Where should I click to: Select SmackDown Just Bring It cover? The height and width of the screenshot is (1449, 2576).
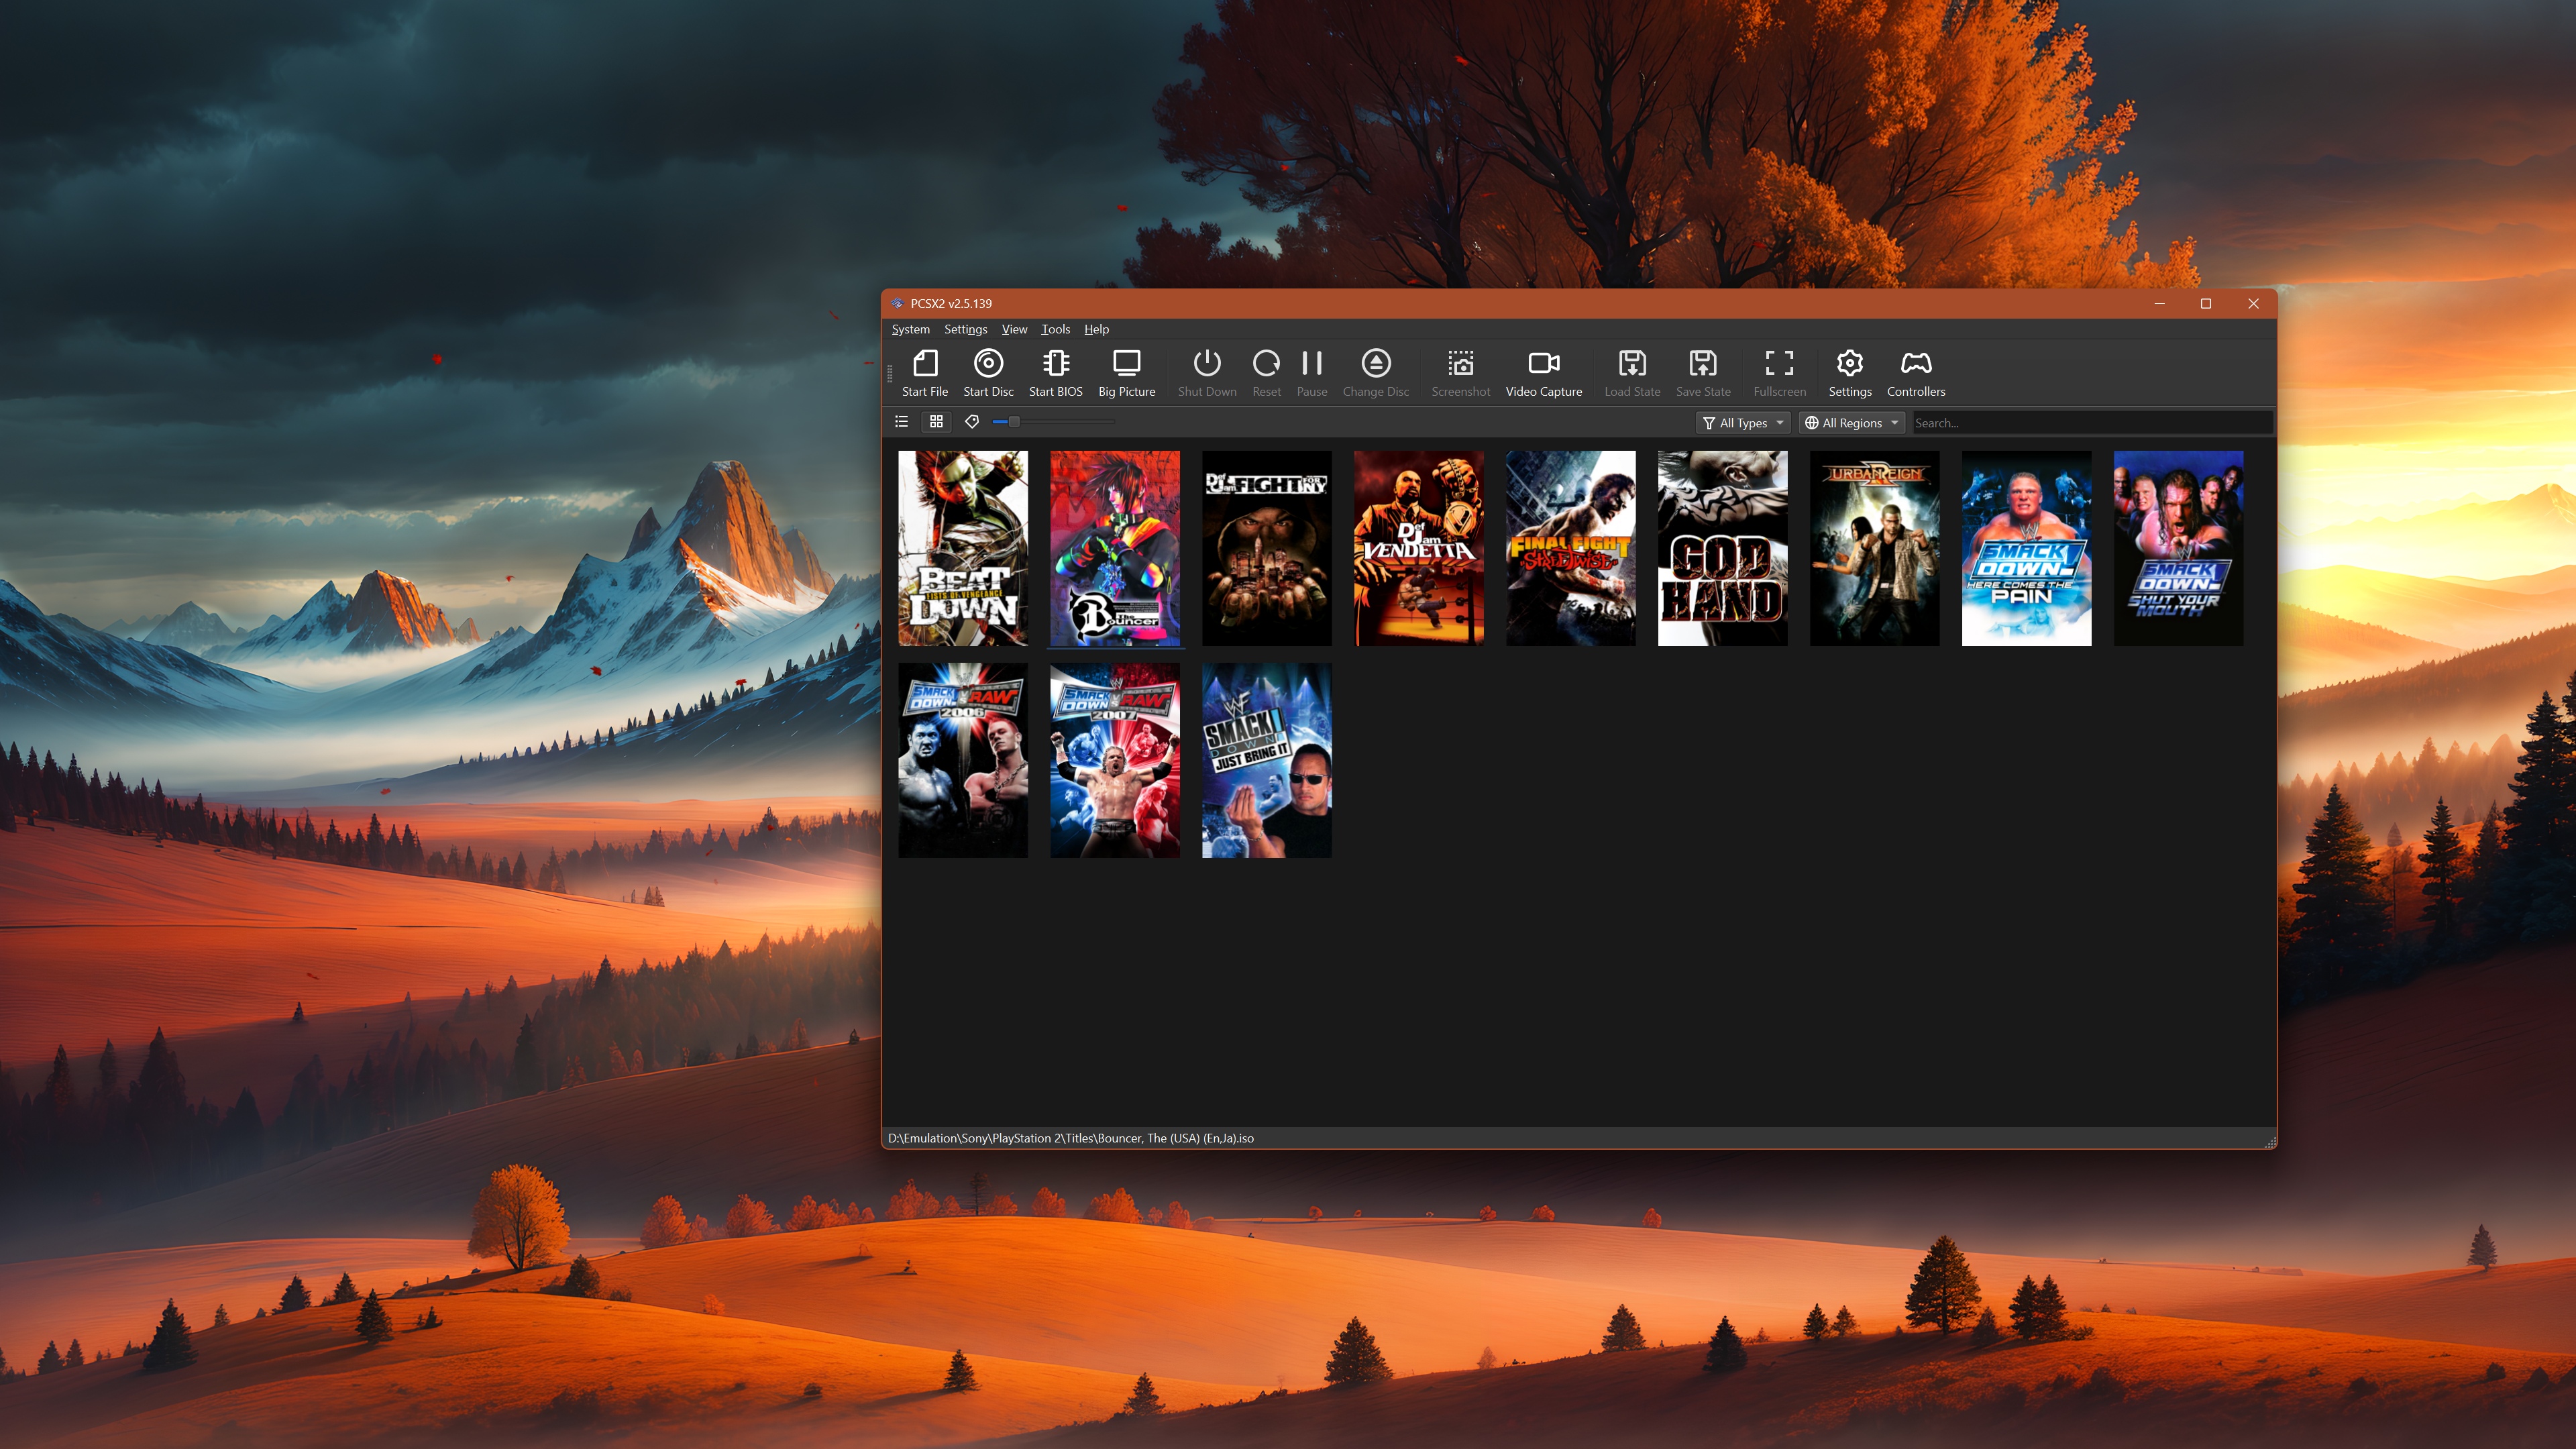pyautogui.click(x=1266, y=760)
